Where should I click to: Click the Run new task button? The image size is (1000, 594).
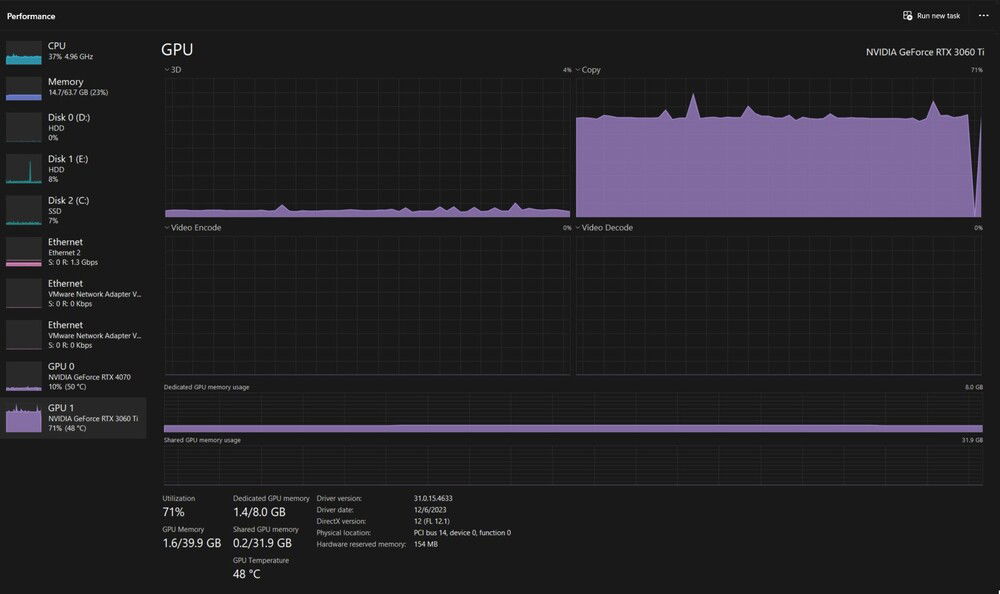tap(931, 16)
